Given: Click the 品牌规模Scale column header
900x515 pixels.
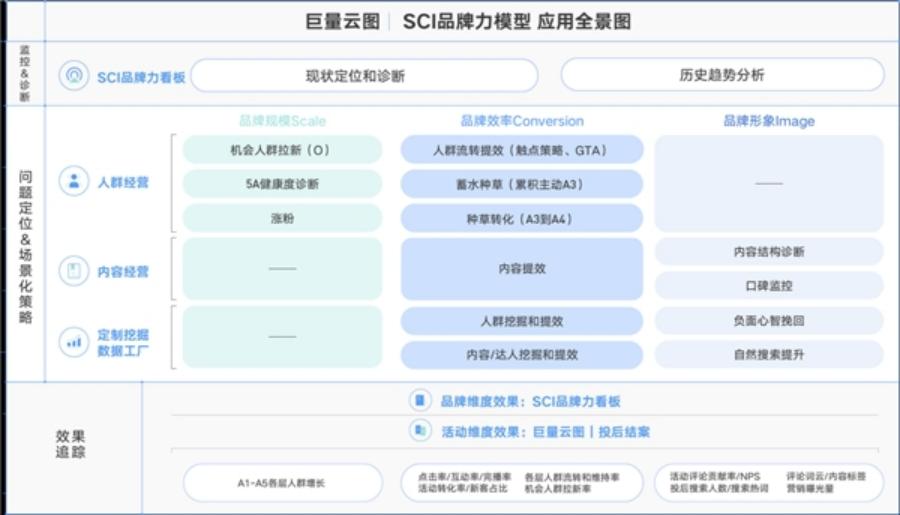Looking at the screenshot, I should 282,121.
